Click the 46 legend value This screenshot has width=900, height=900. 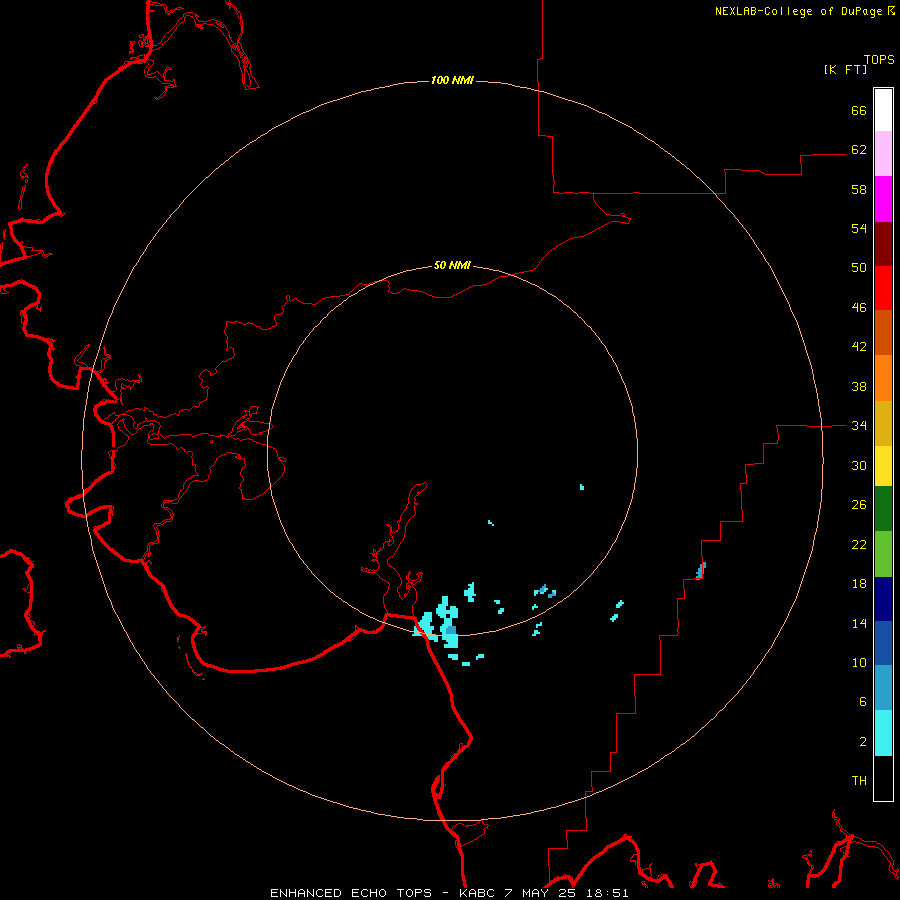(859, 307)
